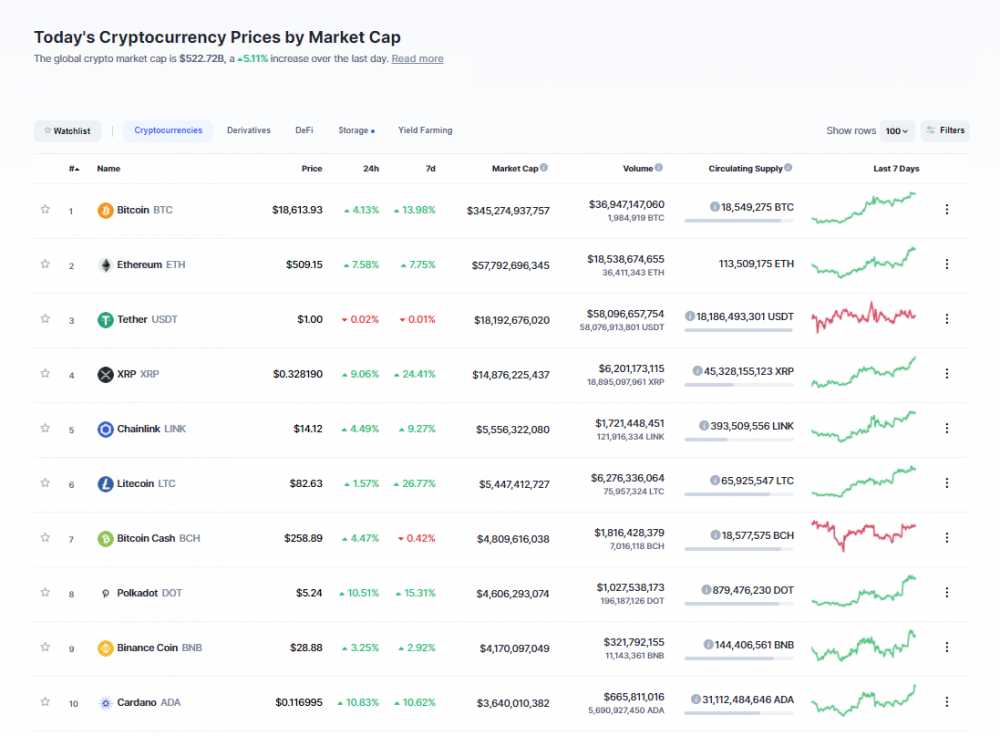The width and height of the screenshot is (1000, 736).
Task: Star Chainlink to add to watchlist
Action: click(x=45, y=428)
